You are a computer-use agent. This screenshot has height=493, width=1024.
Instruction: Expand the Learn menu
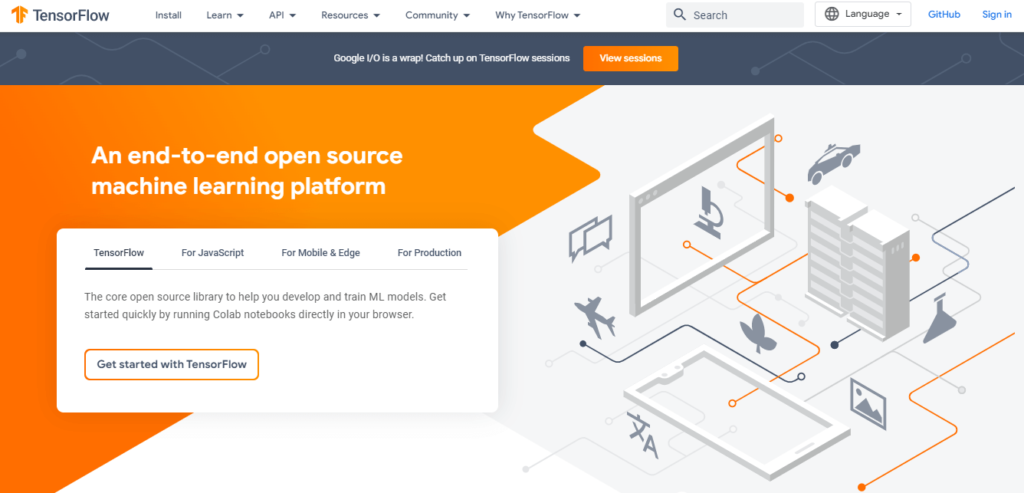(225, 14)
